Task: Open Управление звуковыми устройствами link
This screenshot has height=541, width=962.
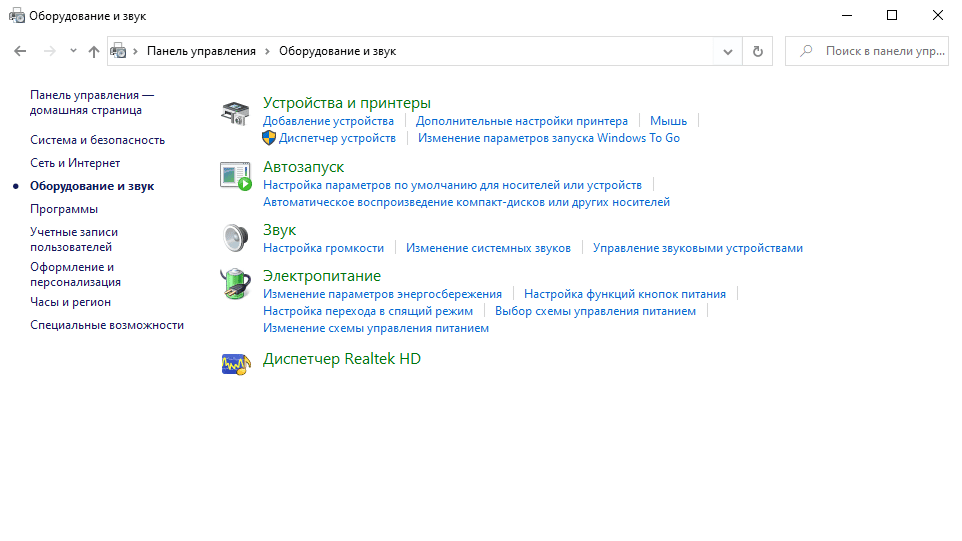Action: 697,248
